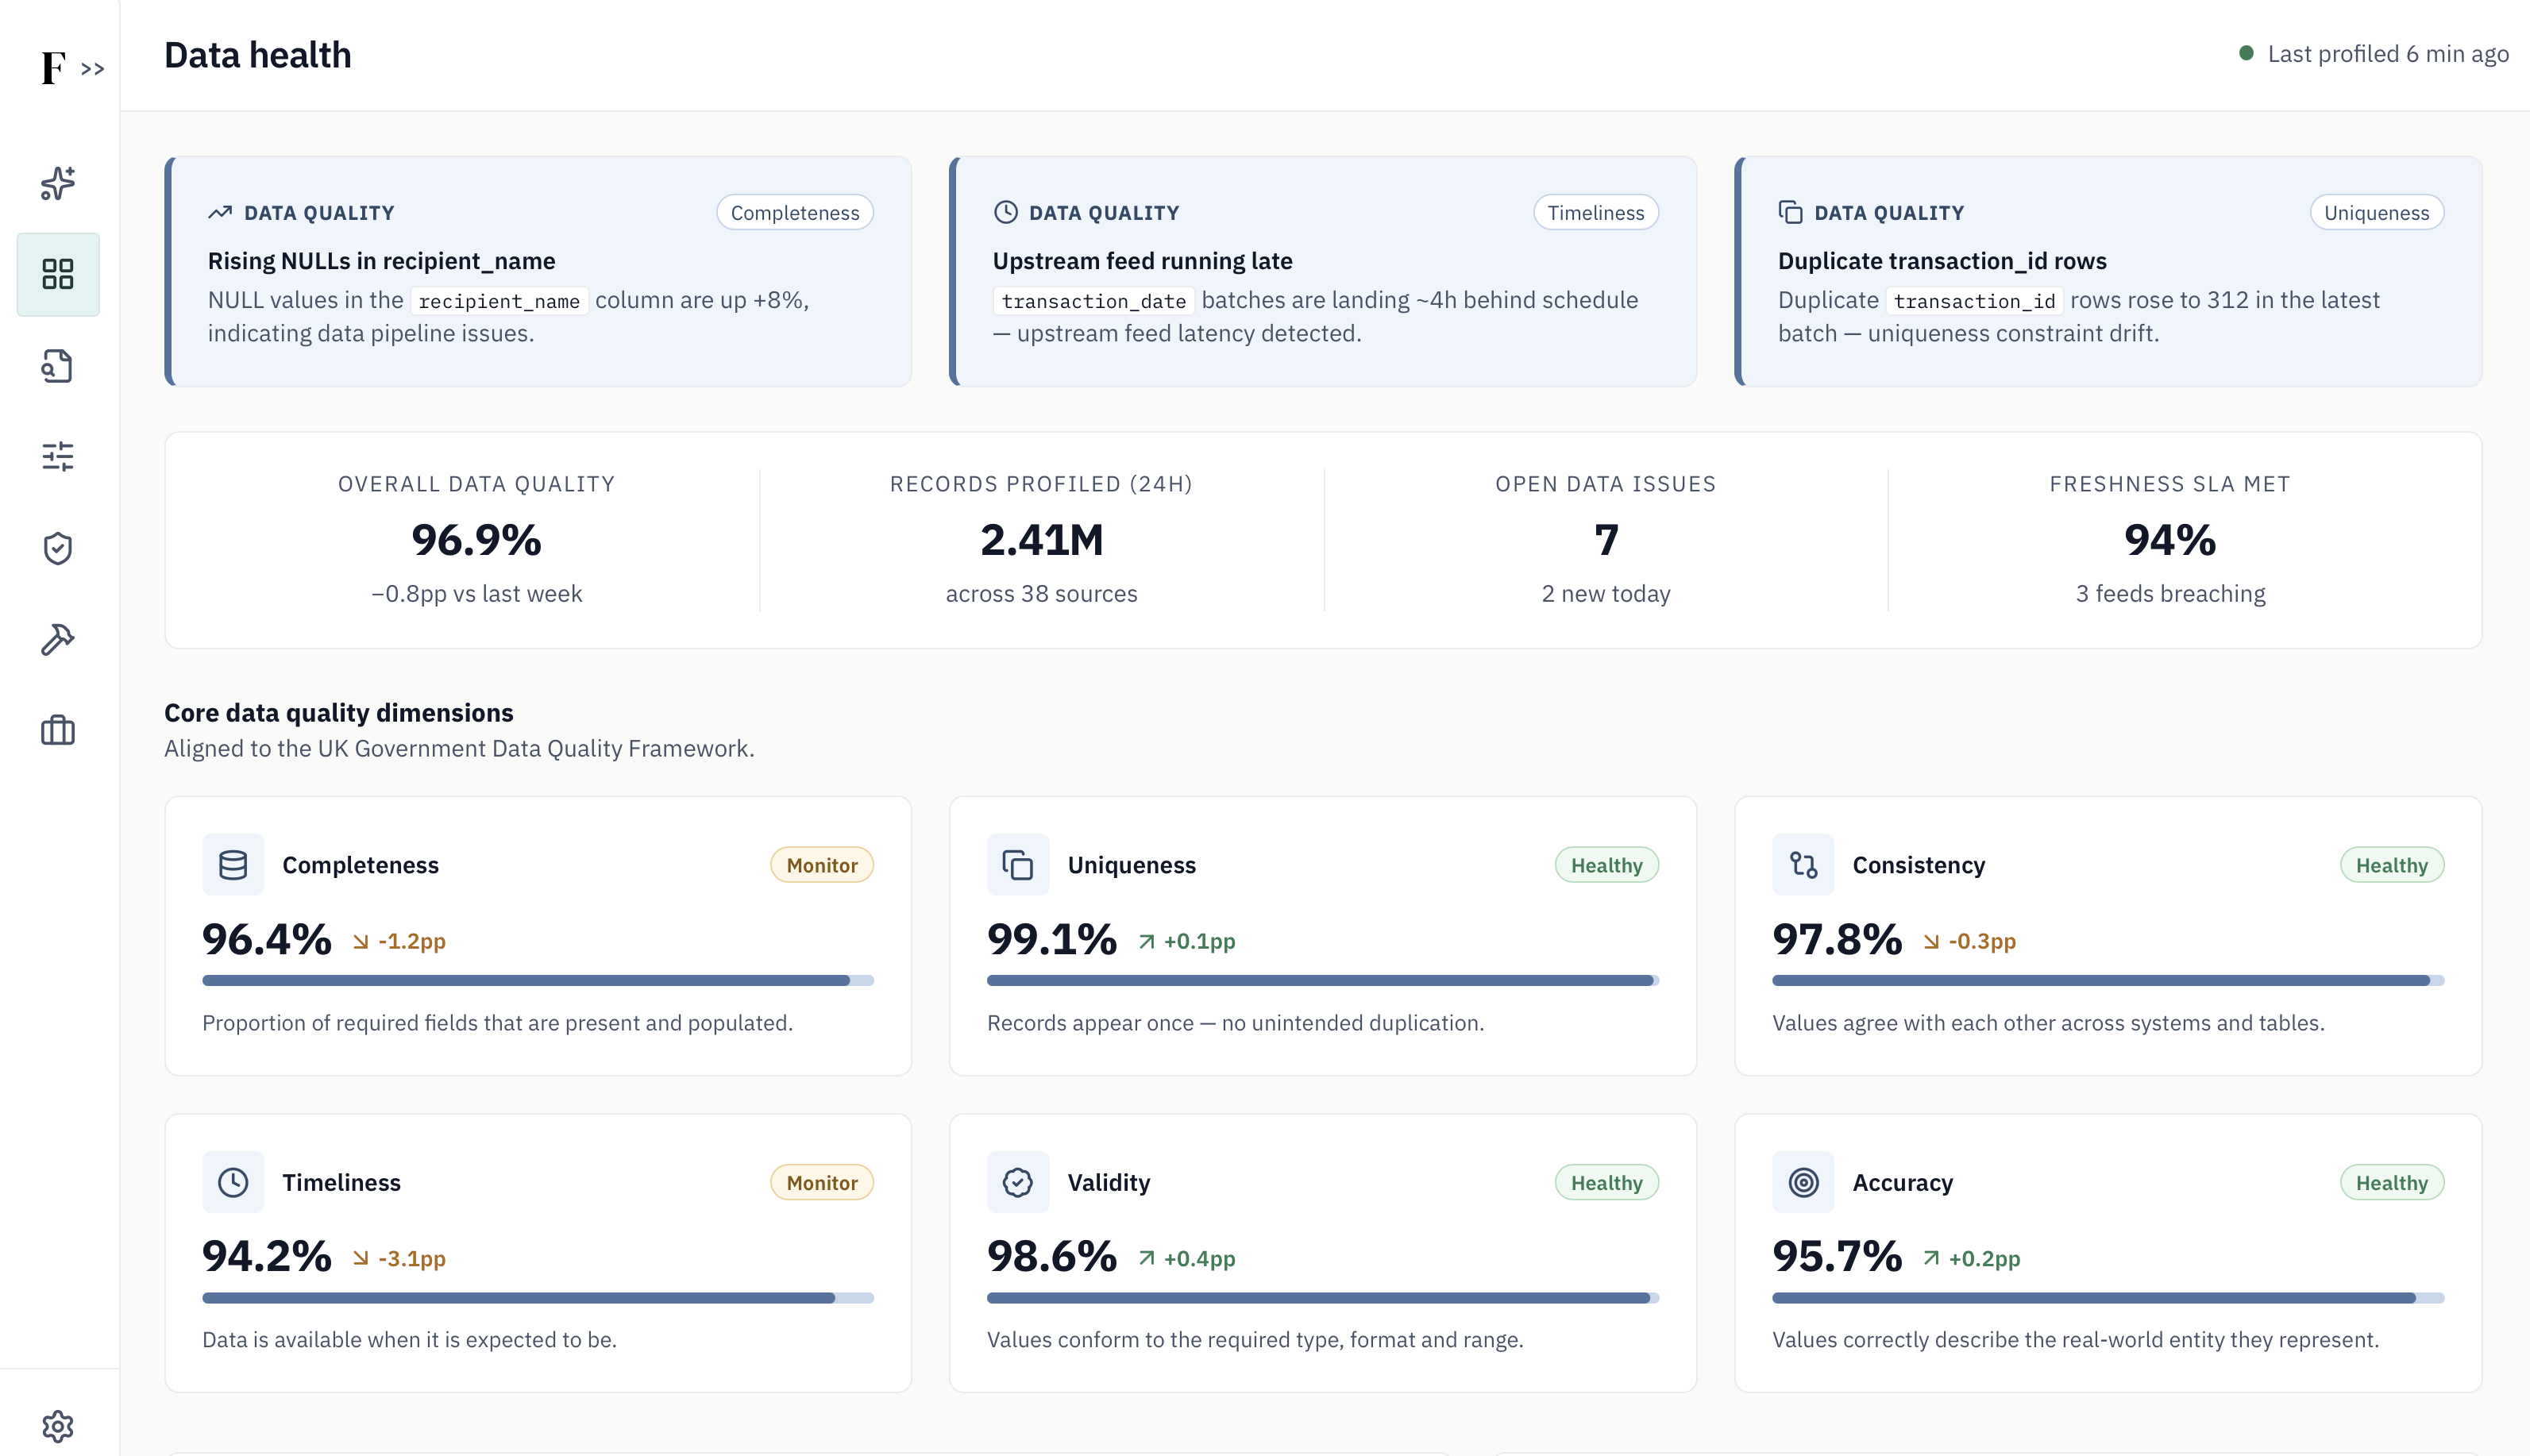This screenshot has width=2530, height=1456.
Task: Open the Rising NULLs in recipient_name alert
Action: (538, 271)
